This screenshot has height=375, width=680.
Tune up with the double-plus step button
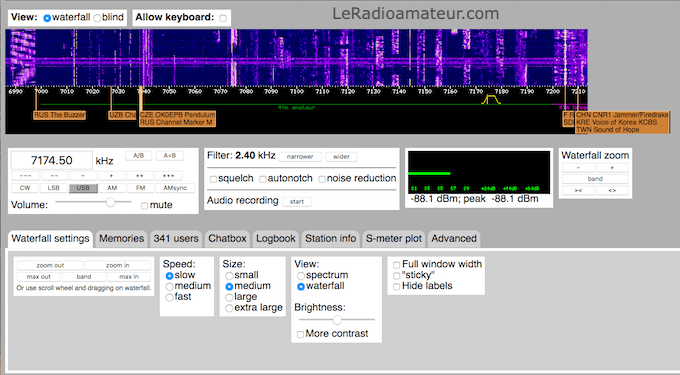[x=140, y=176]
